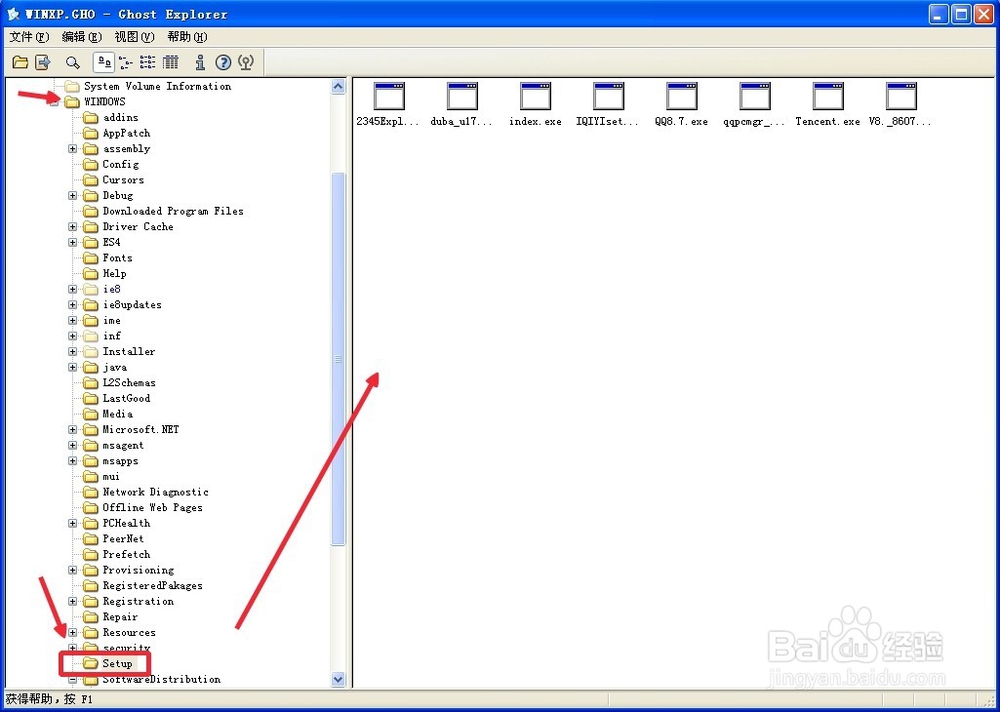This screenshot has height=712, width=1000.
Task: Expand the assembly folder node
Action: coord(73,149)
